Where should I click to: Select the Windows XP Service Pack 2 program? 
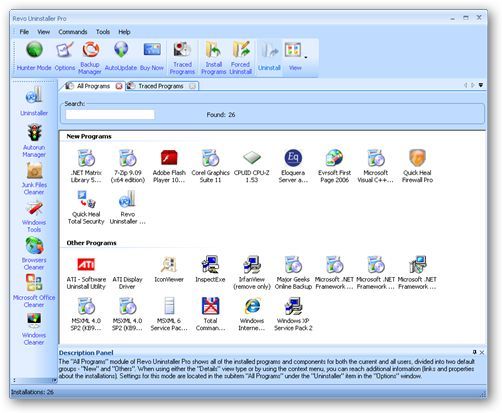tap(293, 314)
